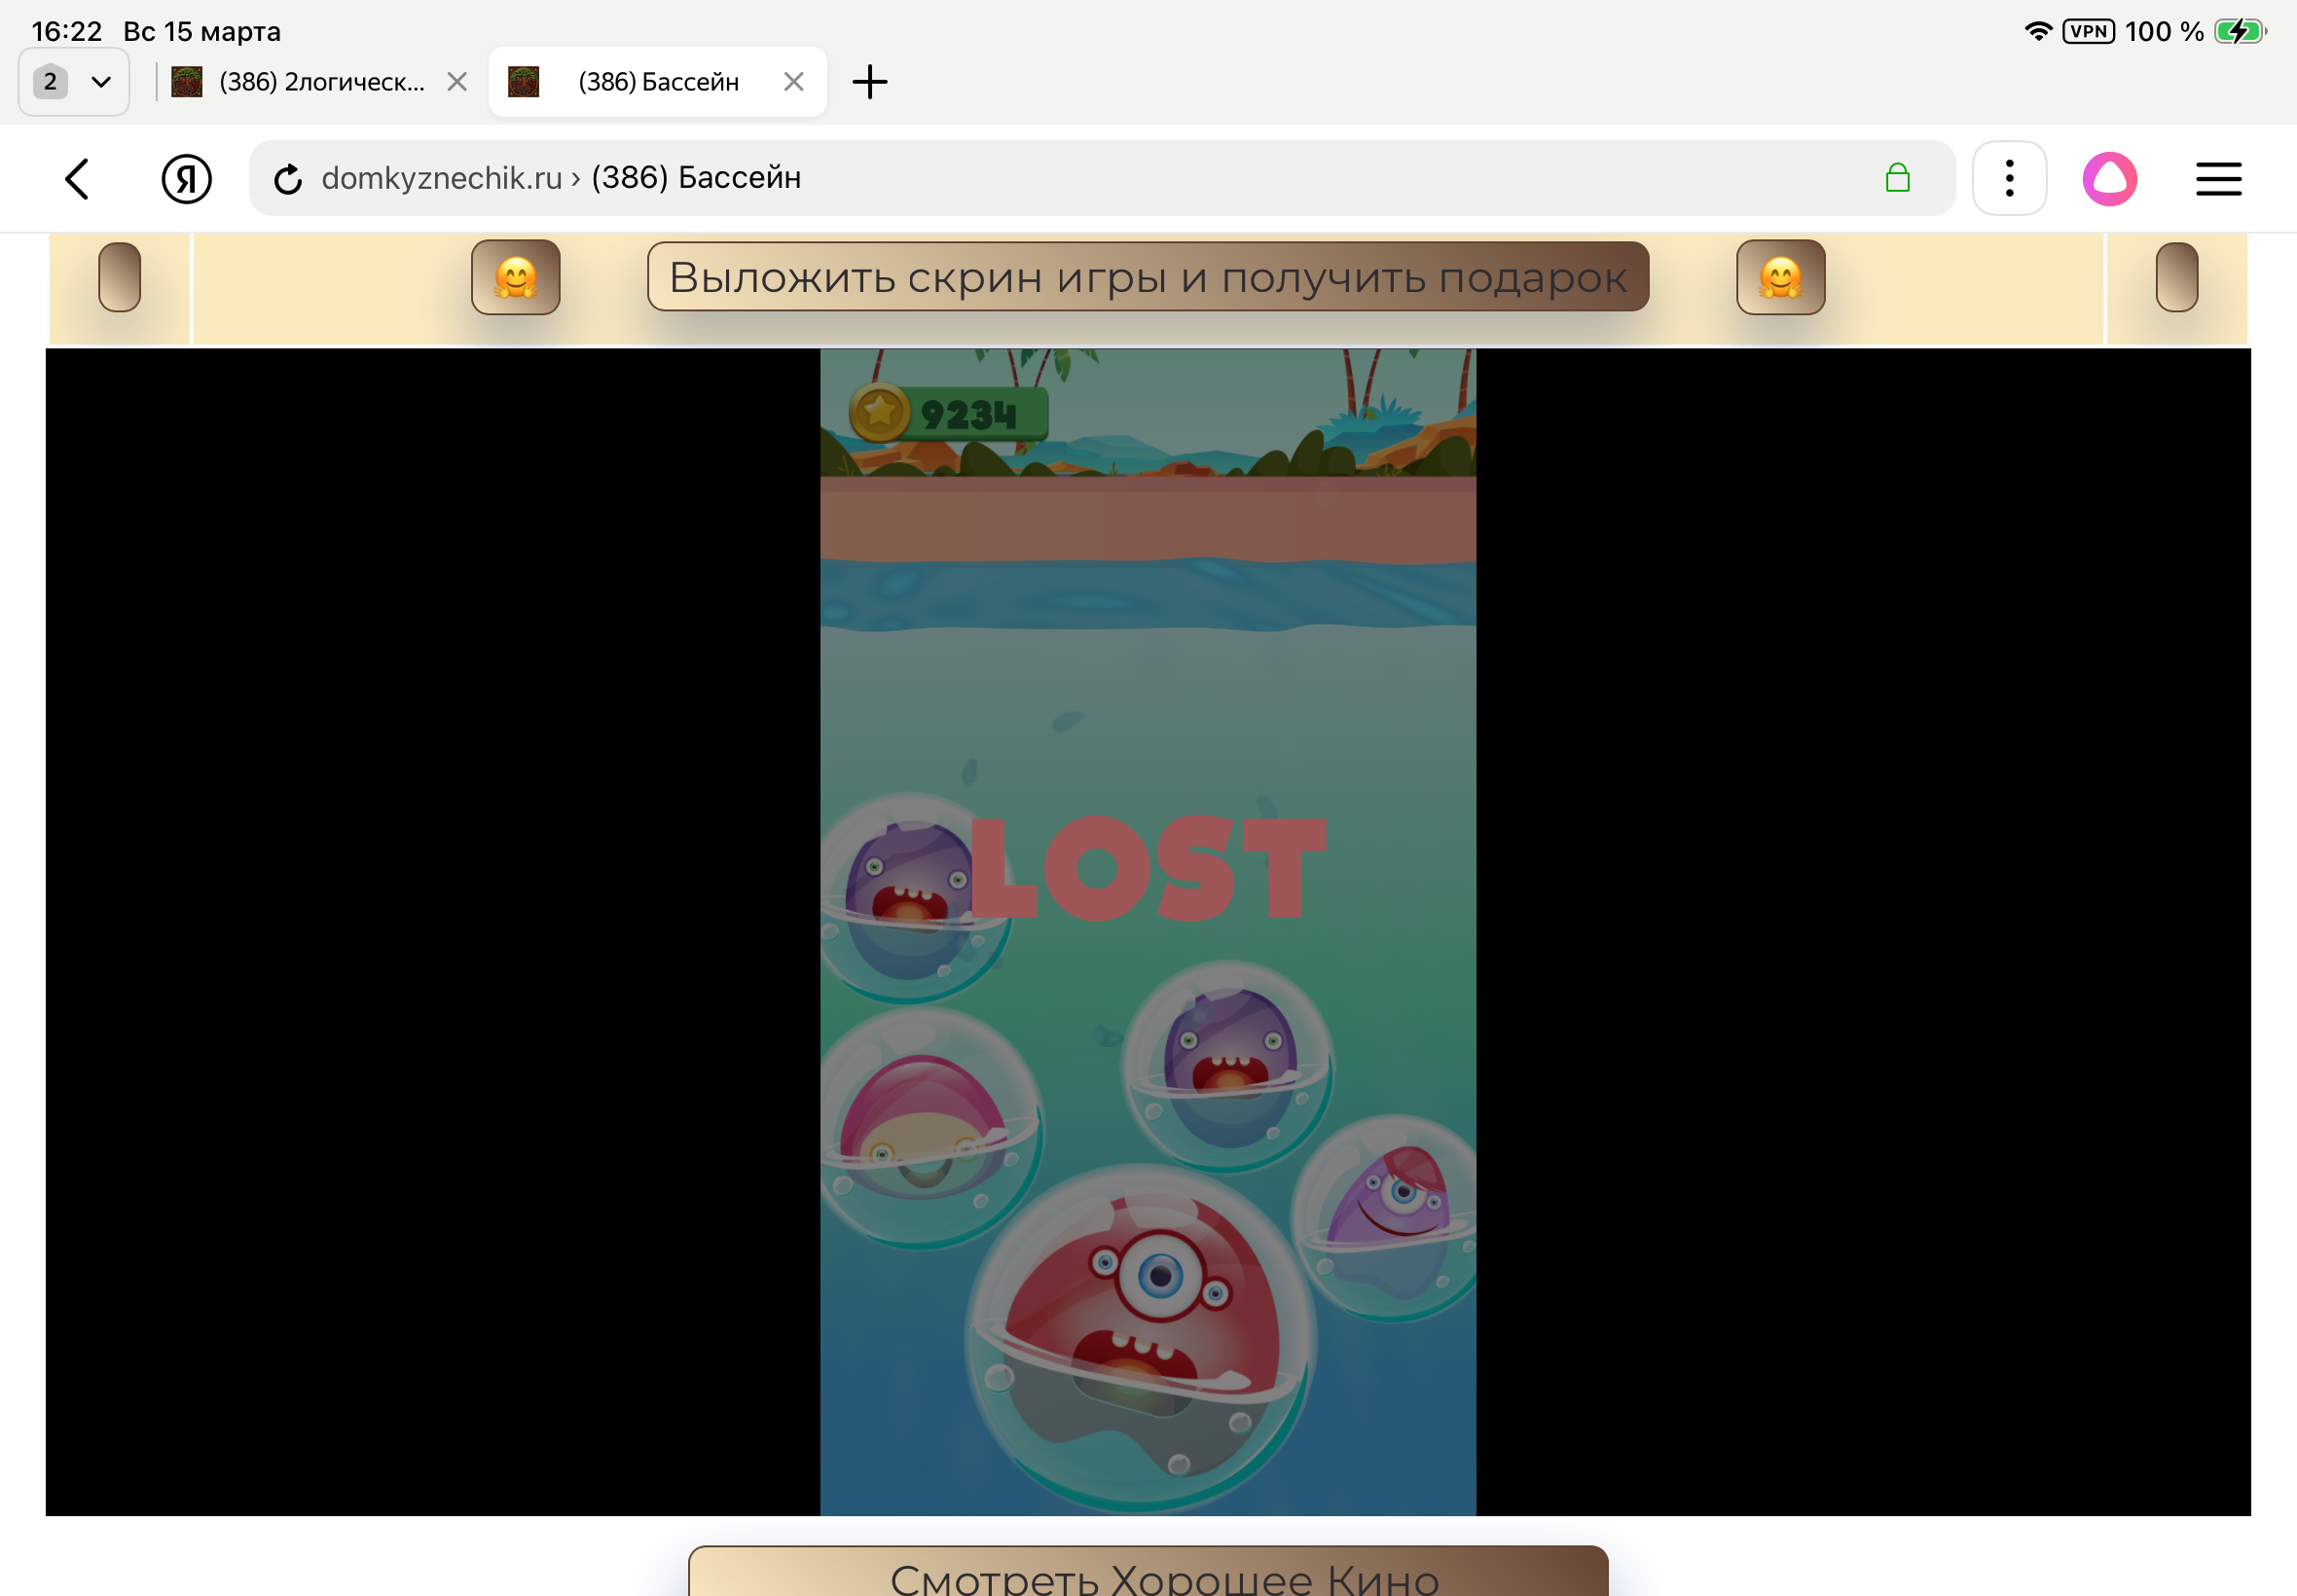
Task: Launch the Alice assistant pink icon
Action: (x=2108, y=179)
